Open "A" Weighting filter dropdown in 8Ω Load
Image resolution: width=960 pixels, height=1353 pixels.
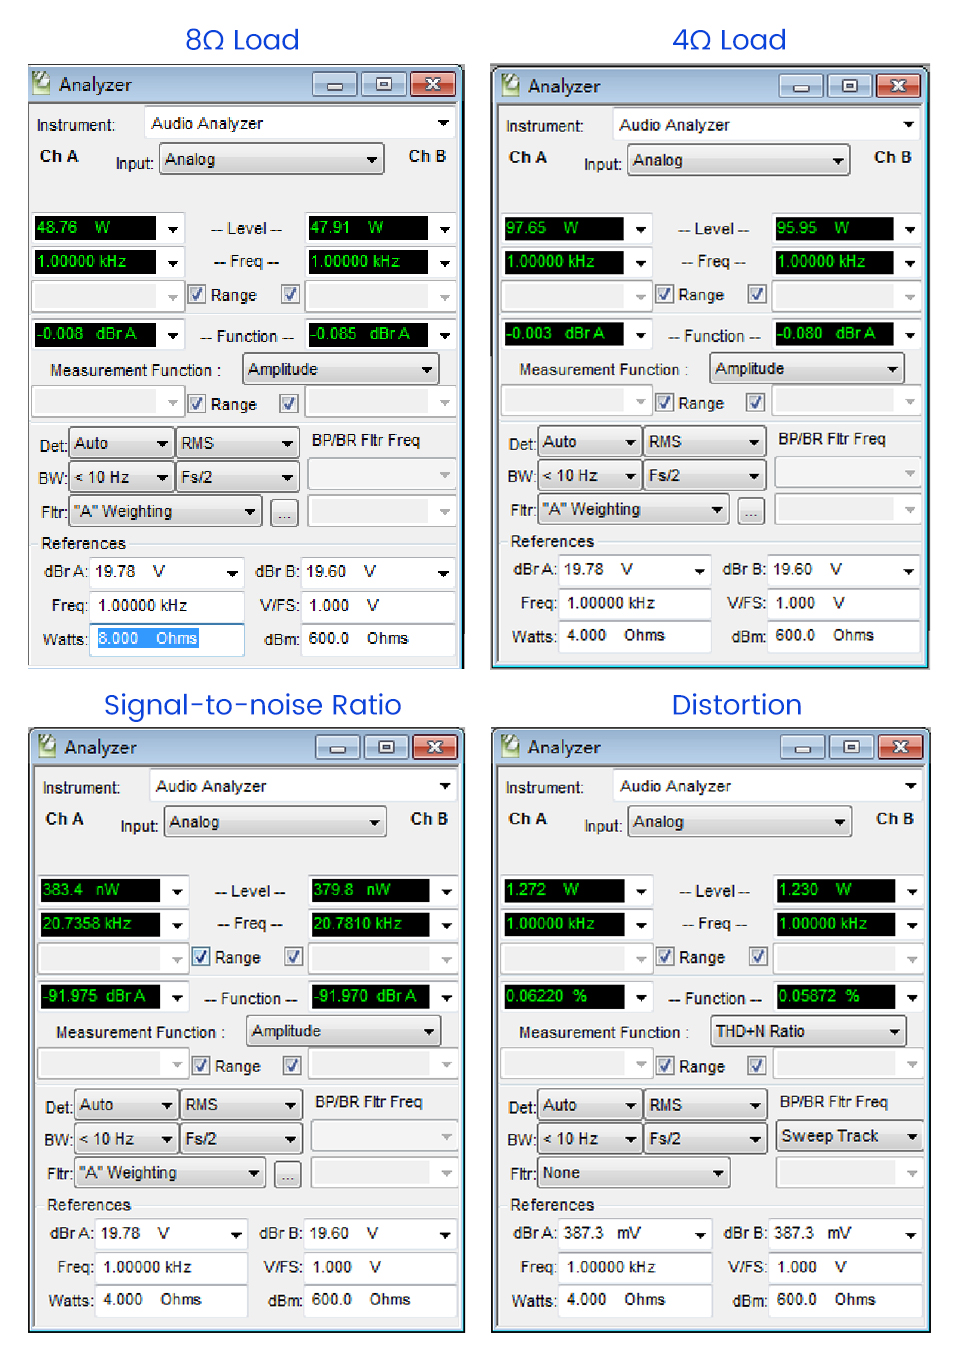point(166,512)
